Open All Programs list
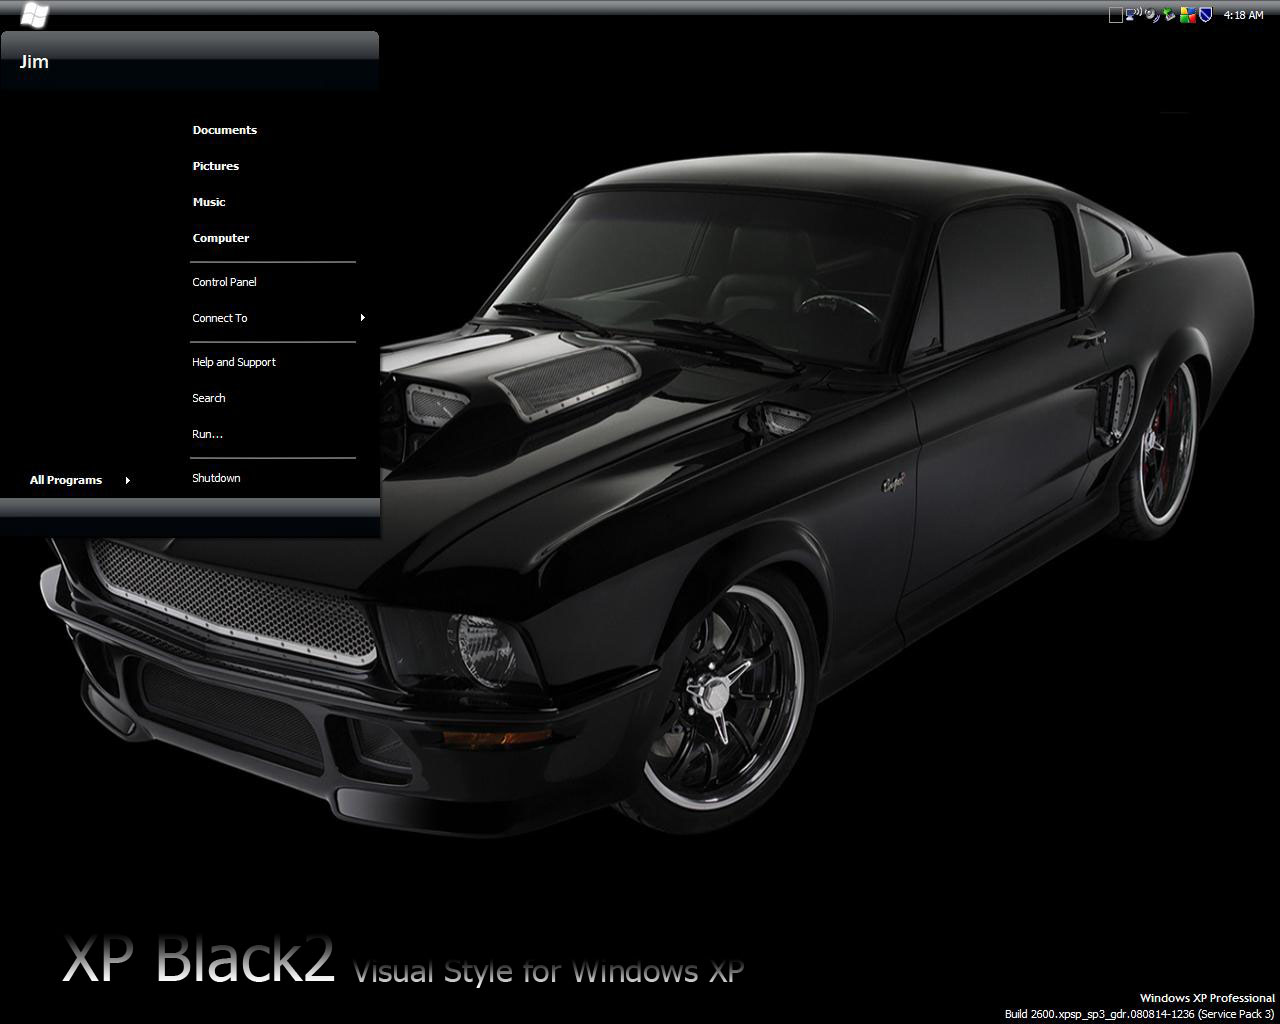Screen dimensions: 1280x1024 [66, 480]
